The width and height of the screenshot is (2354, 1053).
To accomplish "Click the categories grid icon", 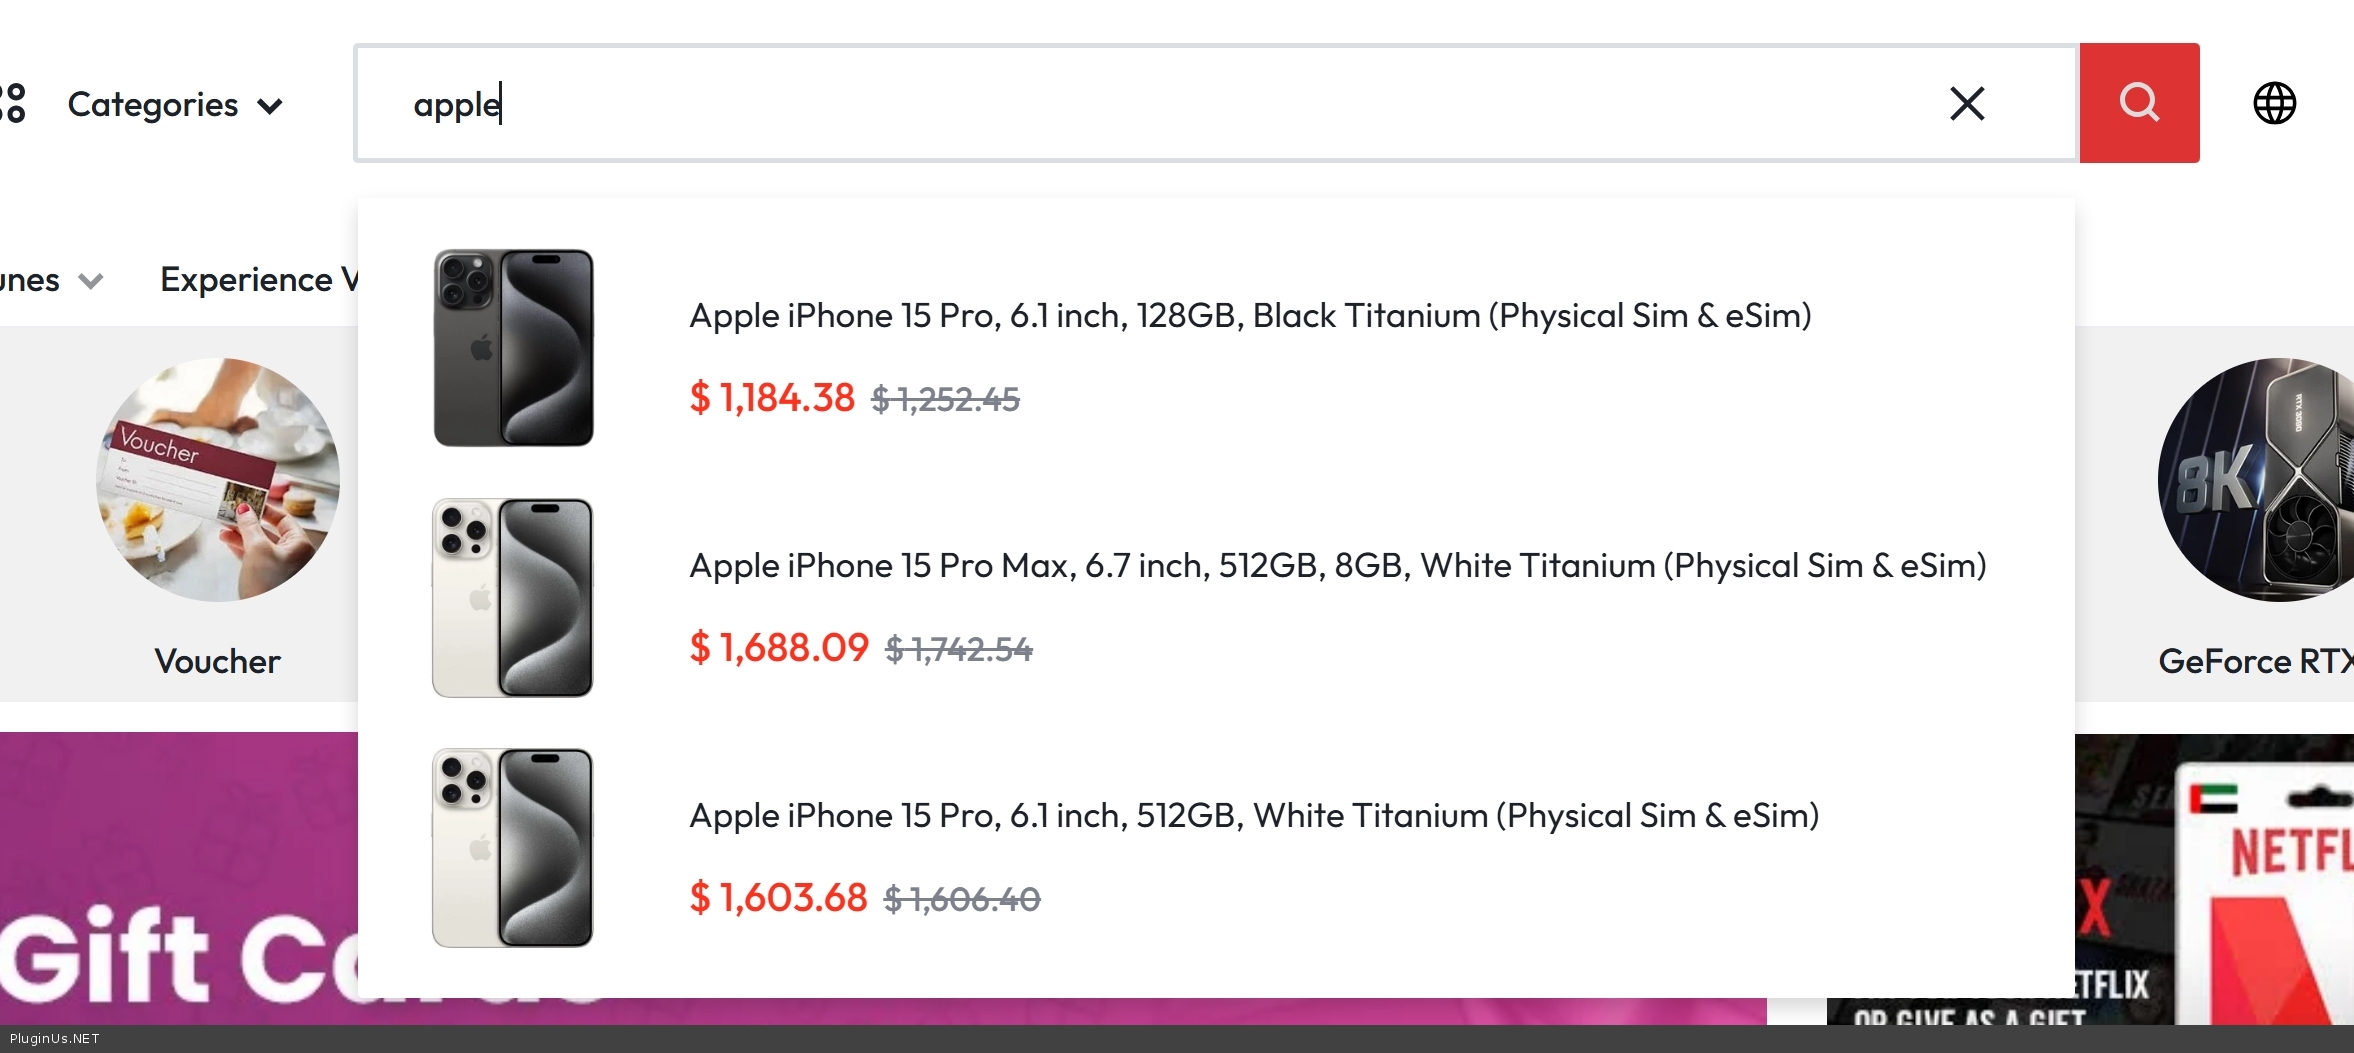I will (x=13, y=103).
